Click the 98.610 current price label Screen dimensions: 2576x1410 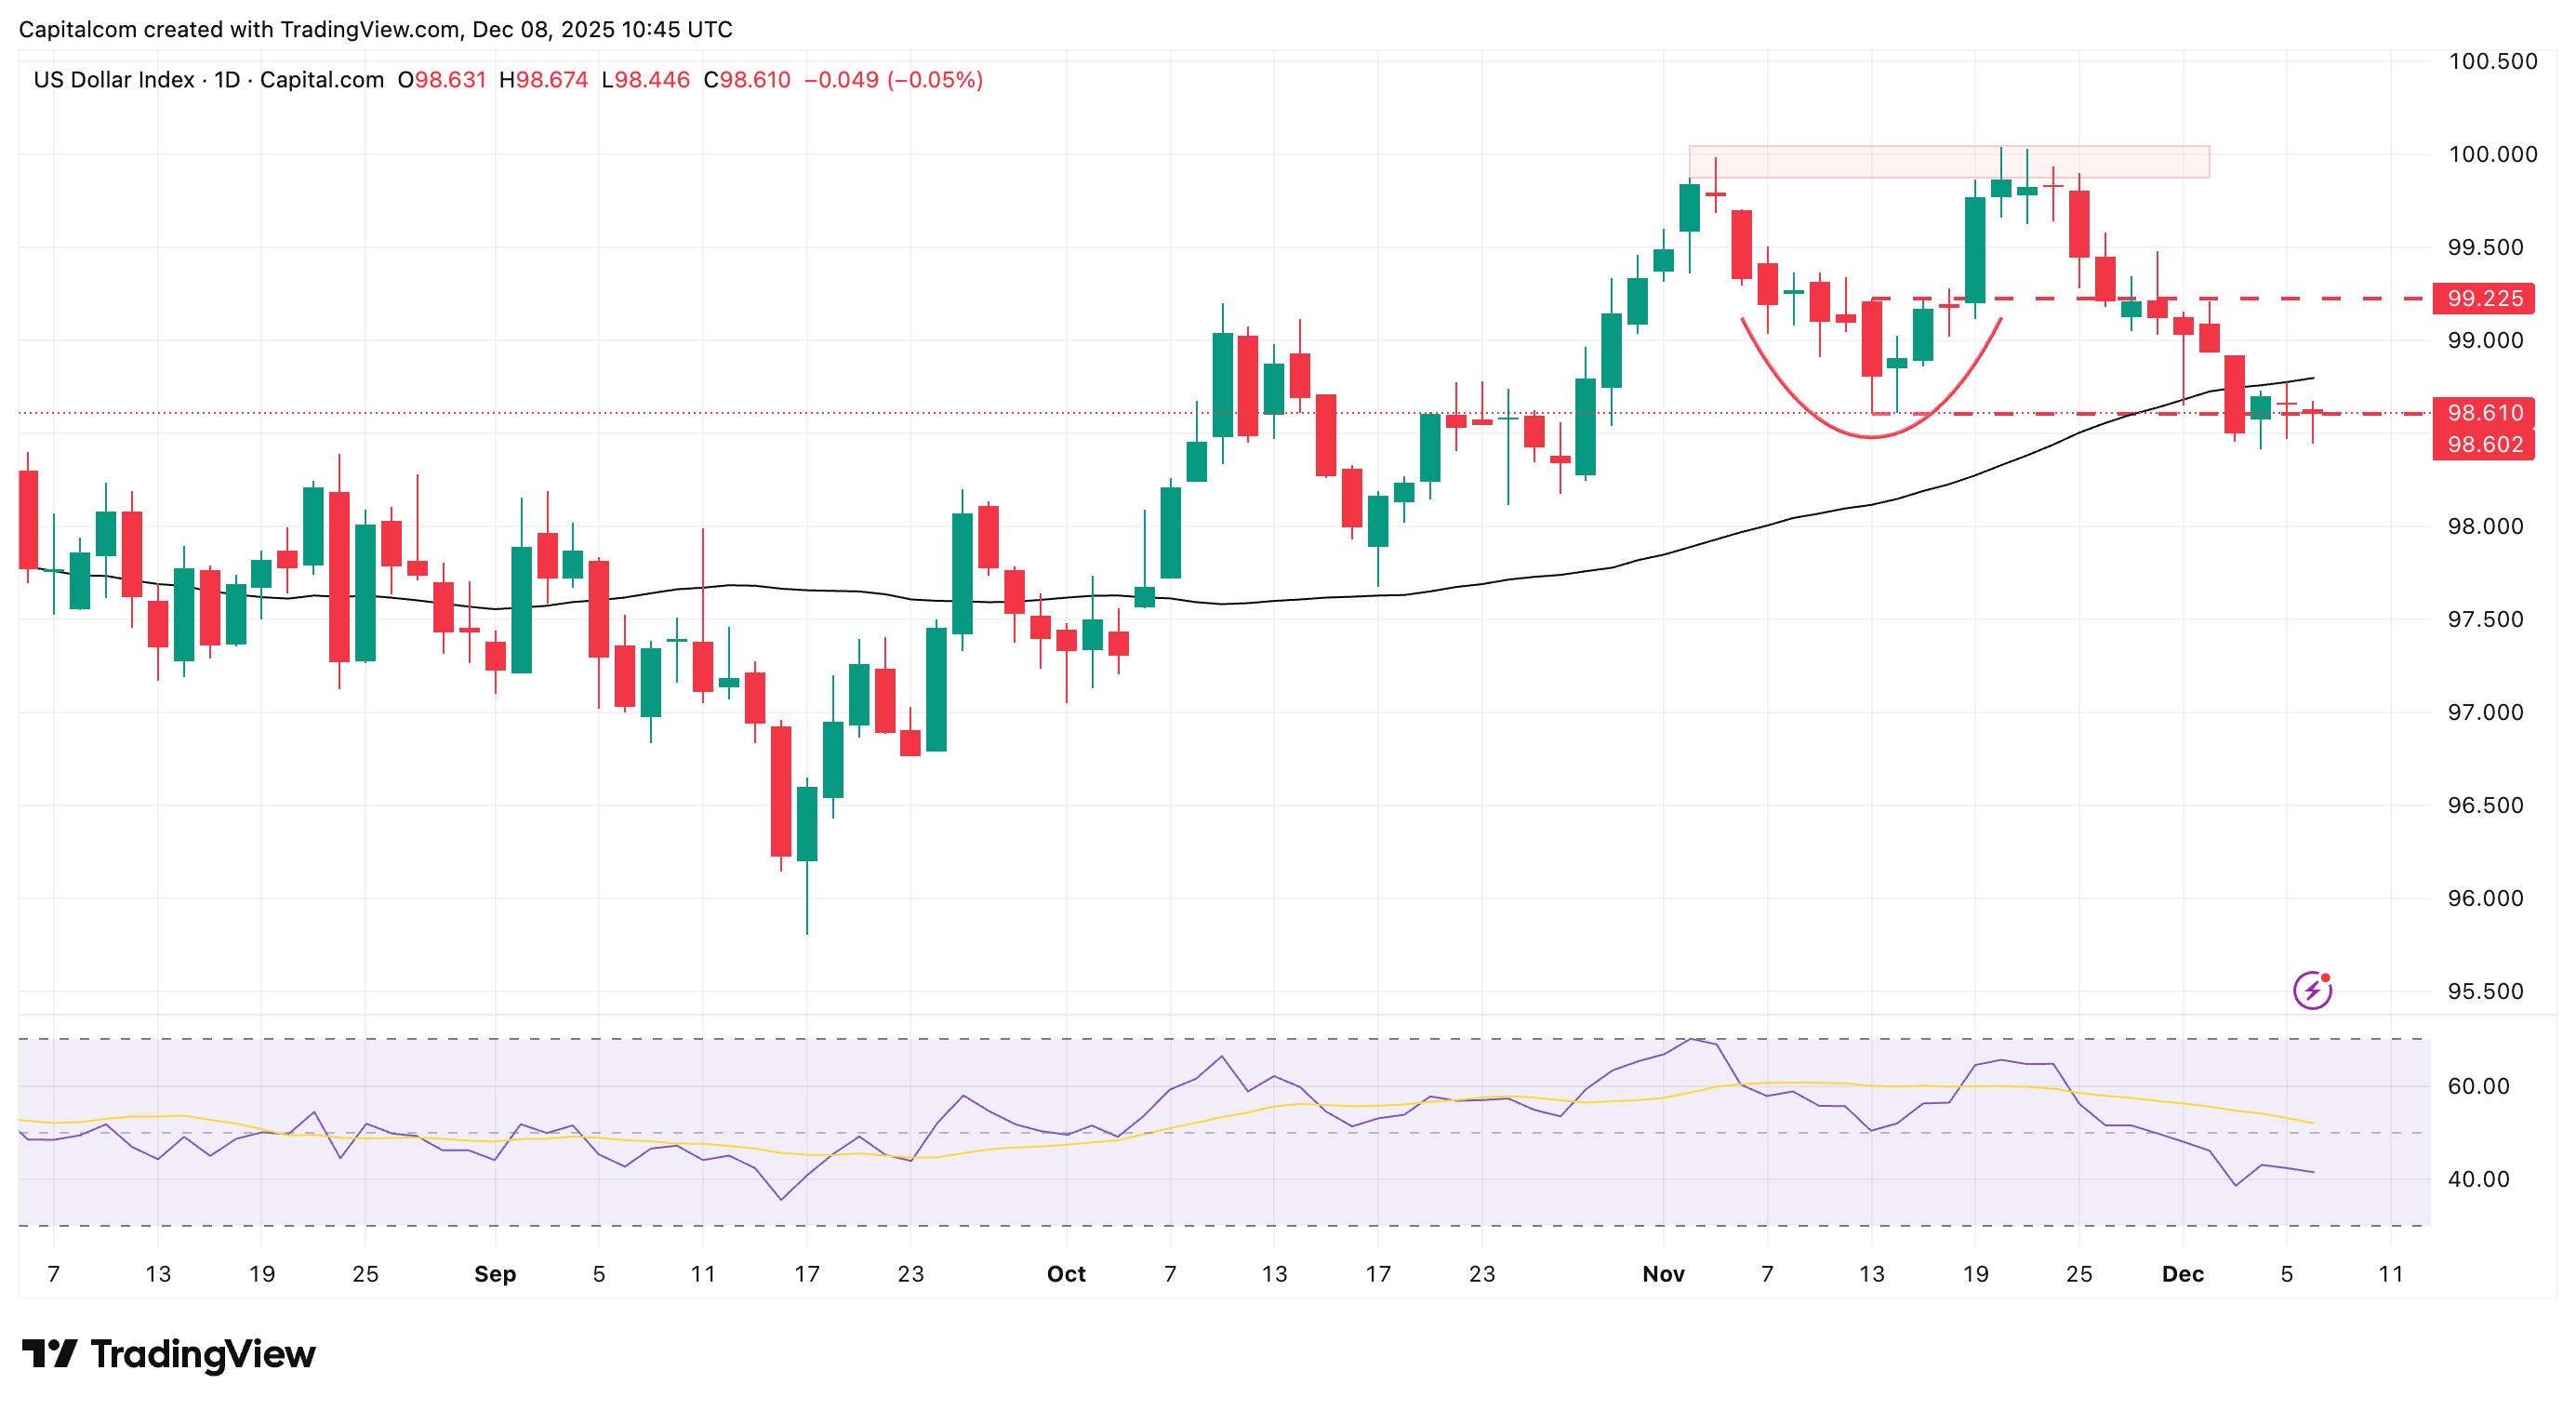point(2483,412)
